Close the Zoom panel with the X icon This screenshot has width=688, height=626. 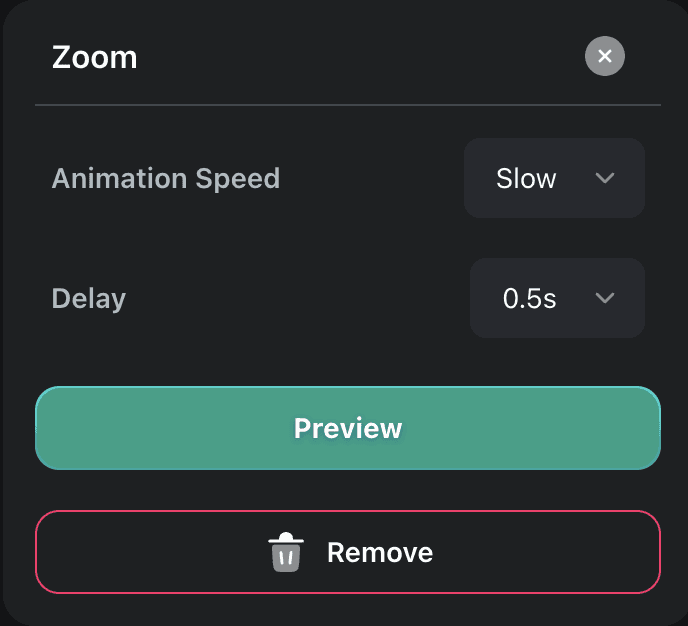(605, 56)
